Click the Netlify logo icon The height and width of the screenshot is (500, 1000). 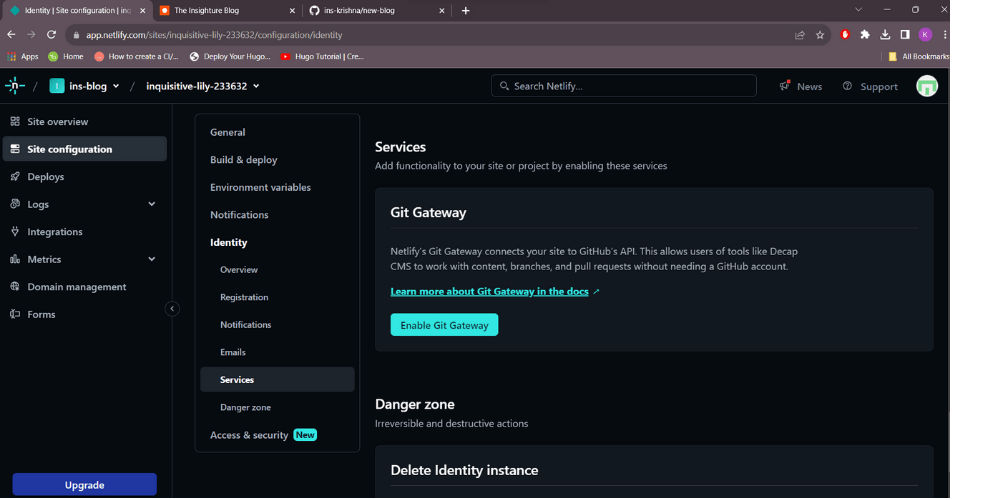(x=15, y=86)
